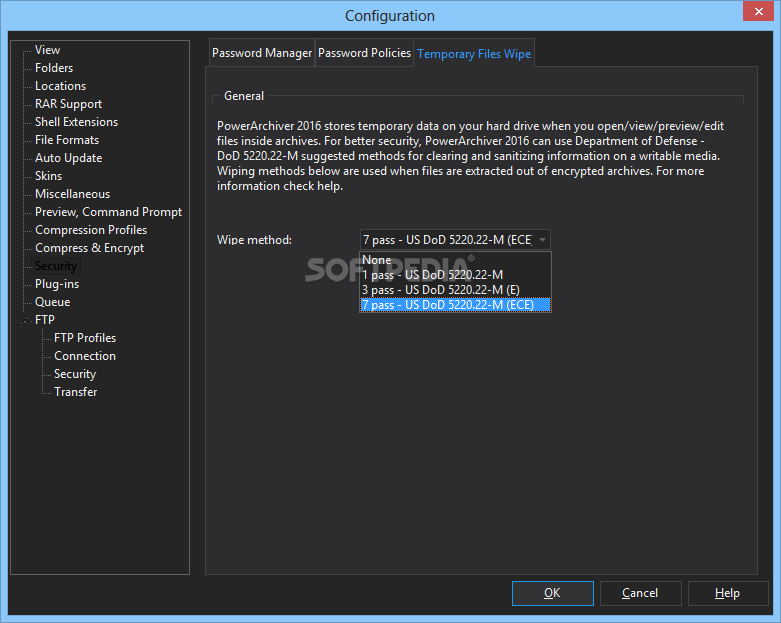Click the OK button
Image resolution: width=781 pixels, height=623 pixels.
(552, 593)
